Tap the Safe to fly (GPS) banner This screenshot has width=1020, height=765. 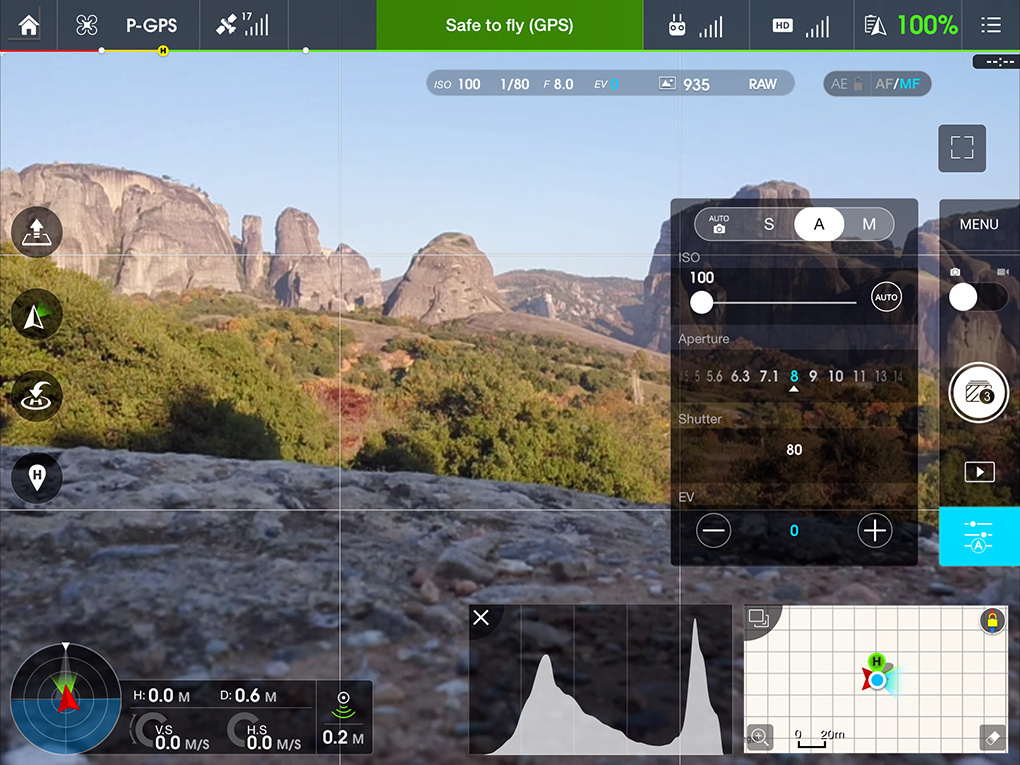pos(509,25)
